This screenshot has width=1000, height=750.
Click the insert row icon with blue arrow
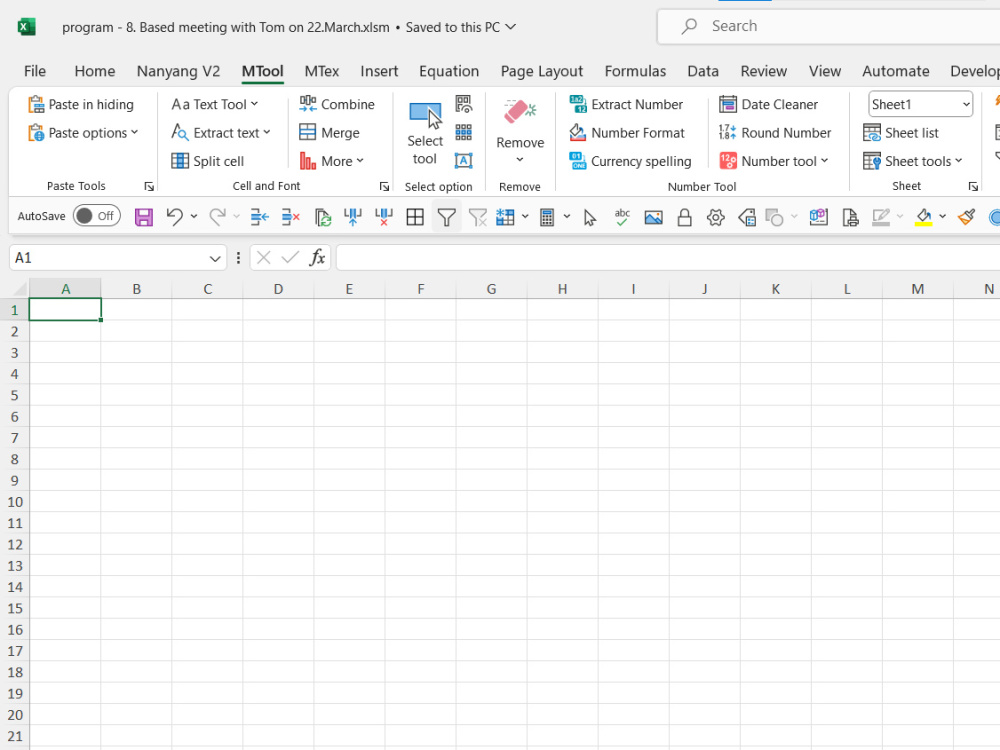click(x=260, y=217)
